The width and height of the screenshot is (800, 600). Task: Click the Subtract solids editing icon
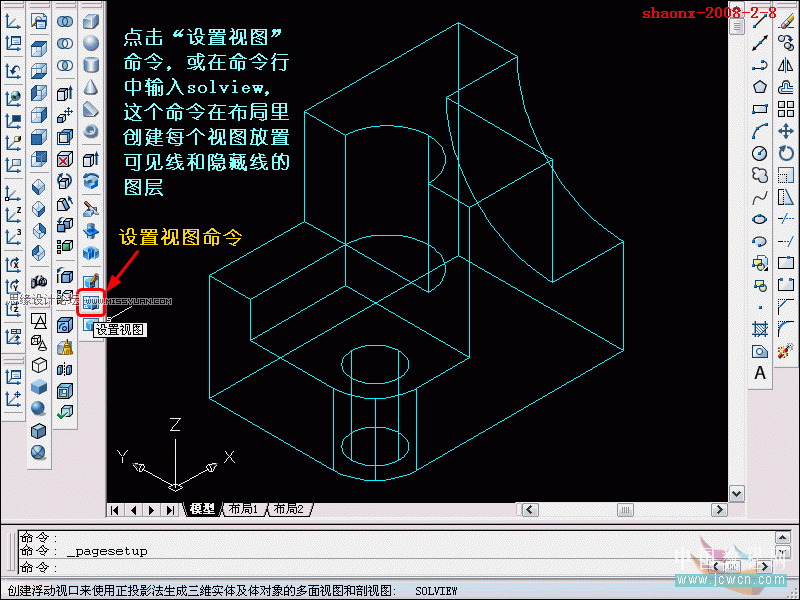click(65, 43)
